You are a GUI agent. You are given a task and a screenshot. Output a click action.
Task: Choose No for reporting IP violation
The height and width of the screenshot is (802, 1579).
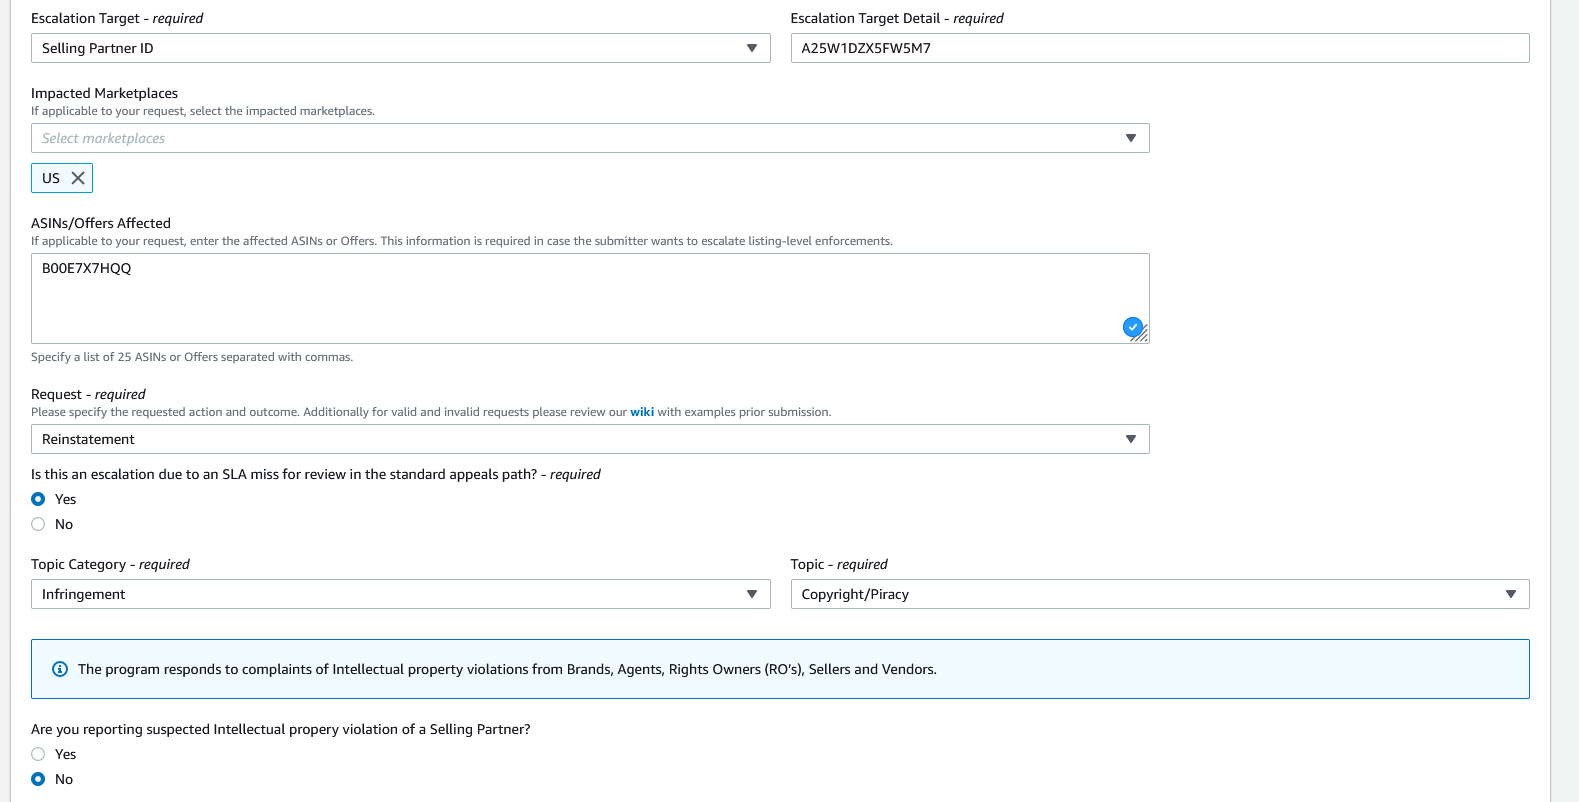click(38, 779)
